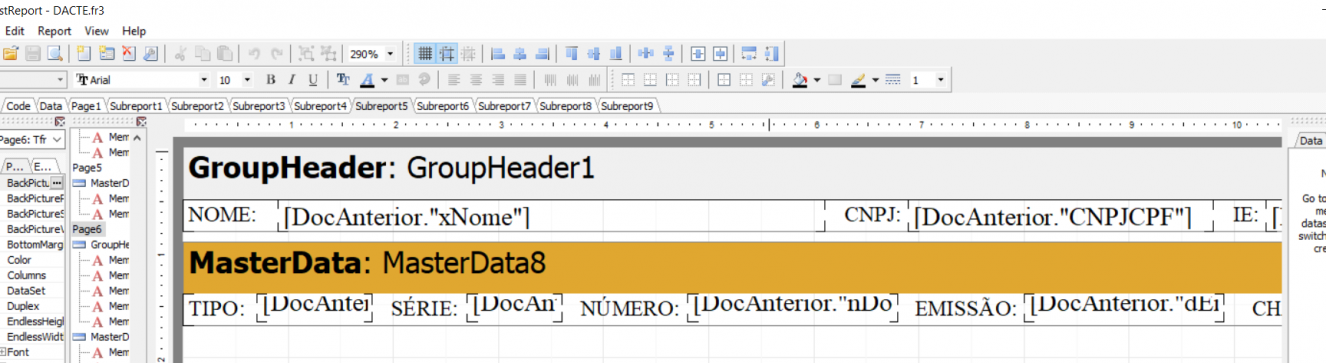The width and height of the screenshot is (1326, 363).
Task: Align left edges icon
Action: (x=497, y=54)
